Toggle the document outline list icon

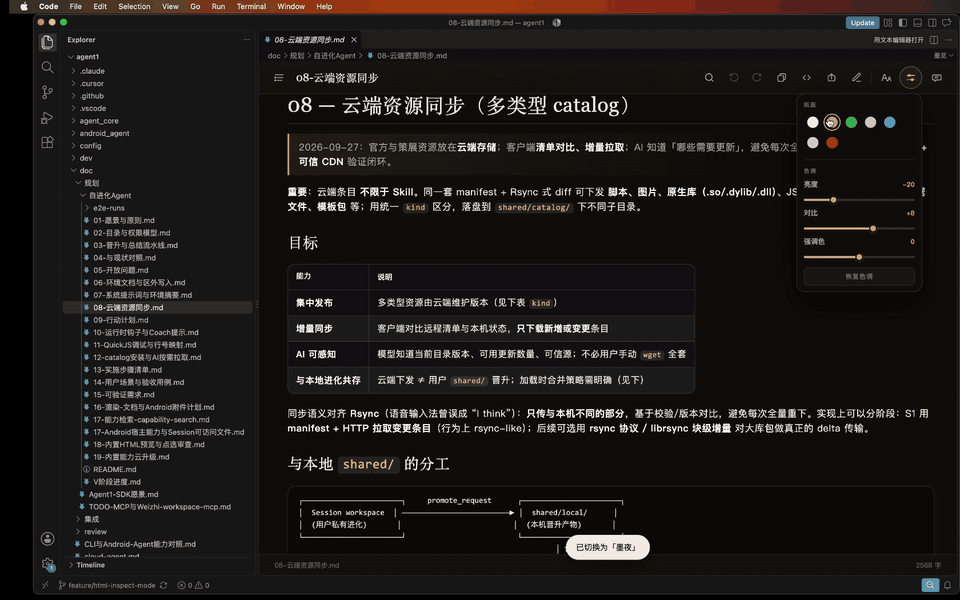(x=279, y=78)
